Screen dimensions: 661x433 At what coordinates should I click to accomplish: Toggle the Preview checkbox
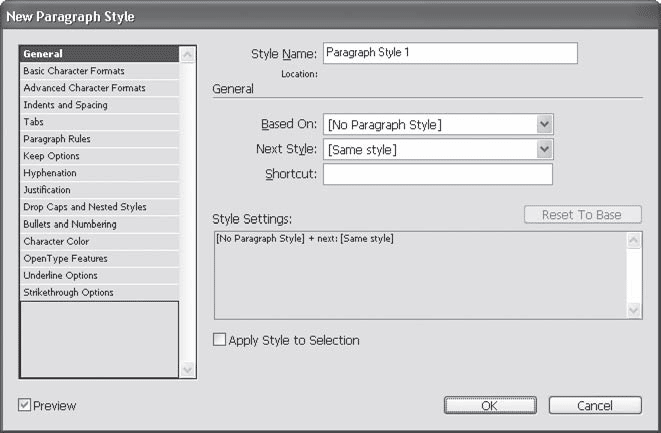tap(25, 405)
